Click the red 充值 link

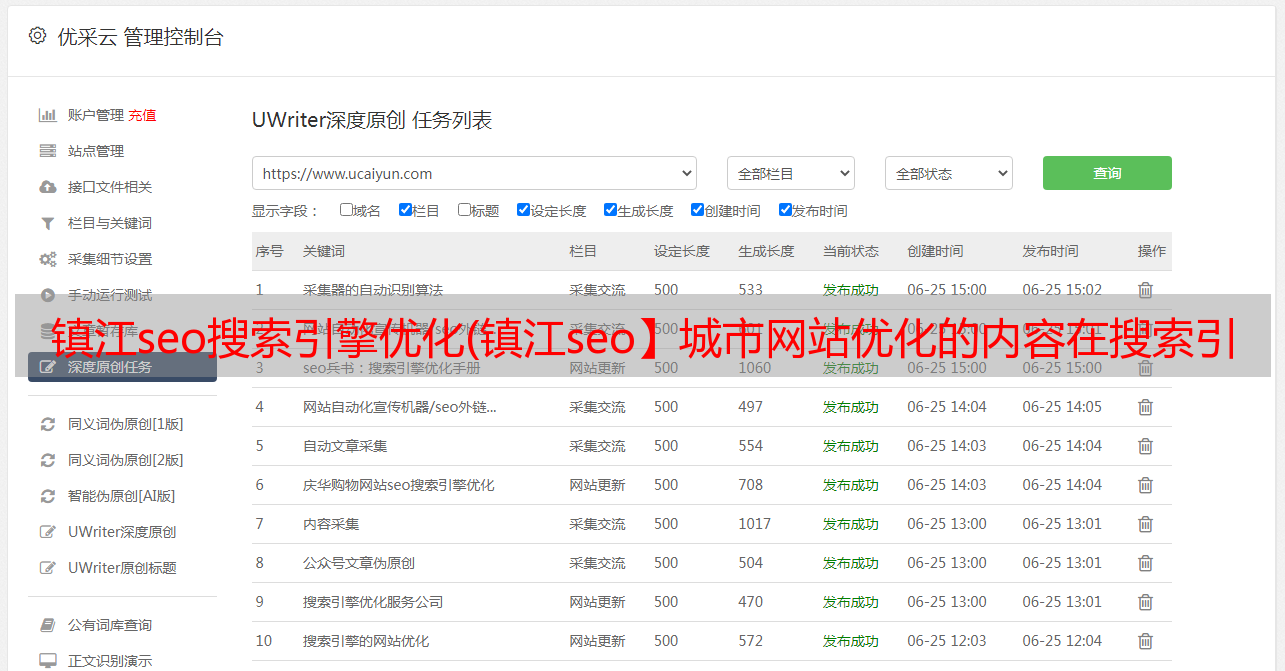(142, 115)
